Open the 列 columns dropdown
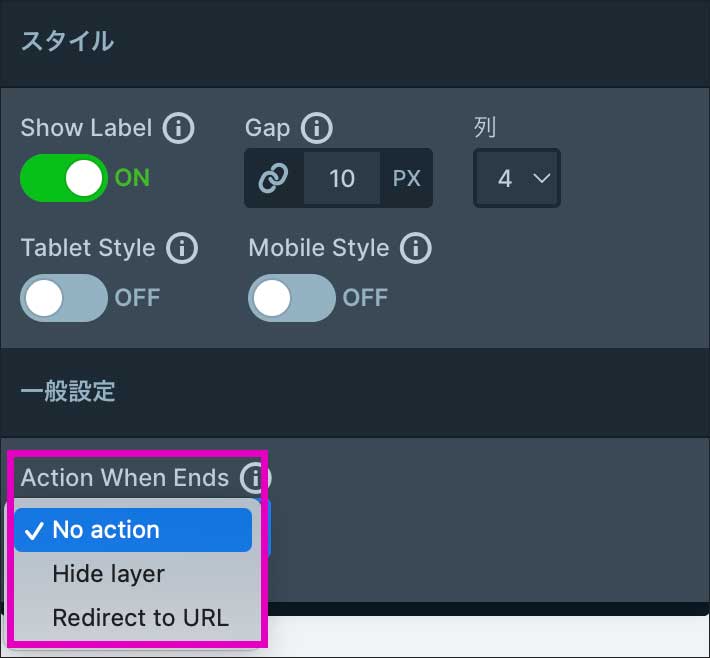The width and height of the screenshot is (710, 658). (x=516, y=178)
